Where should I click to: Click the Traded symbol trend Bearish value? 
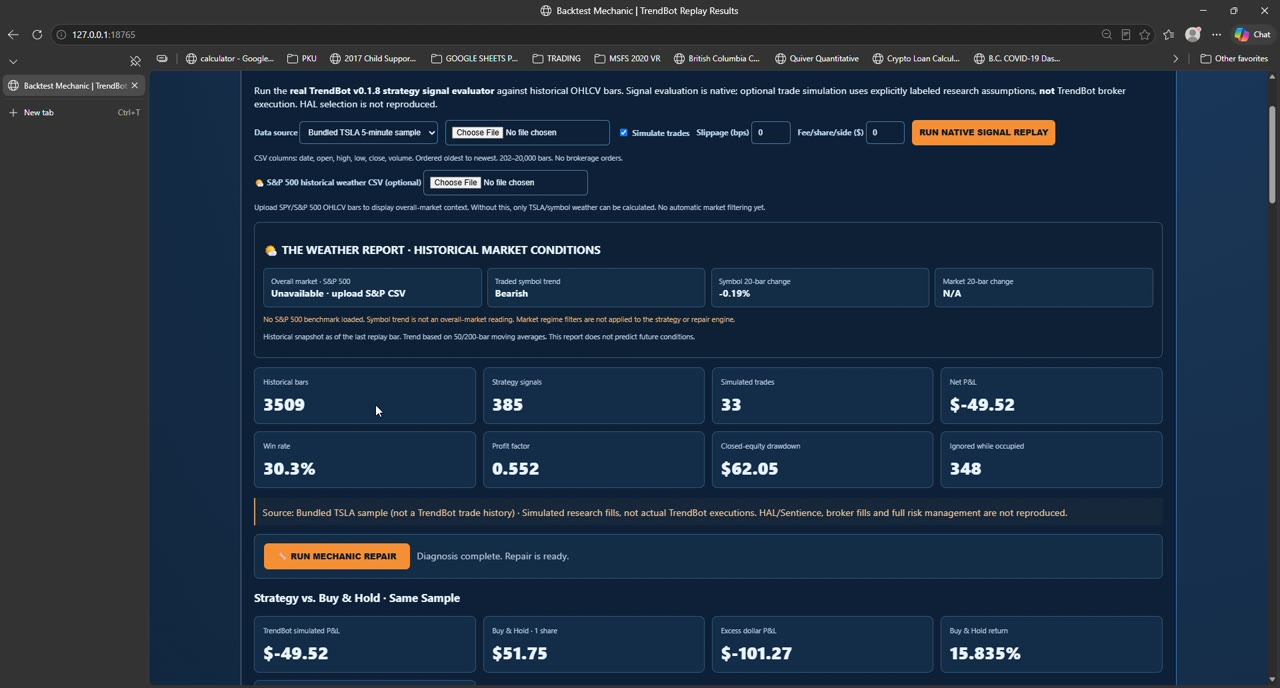coord(511,293)
